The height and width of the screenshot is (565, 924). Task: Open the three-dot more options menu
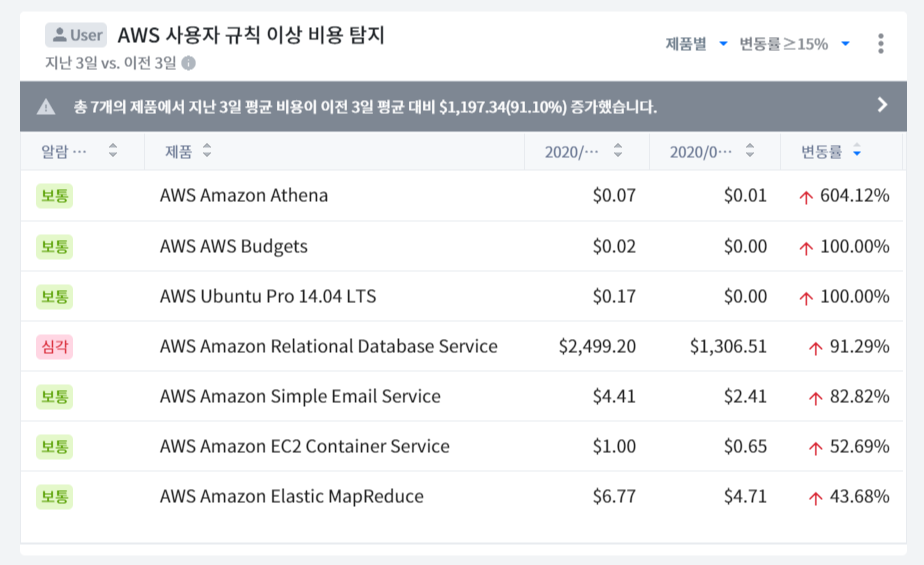(880, 44)
